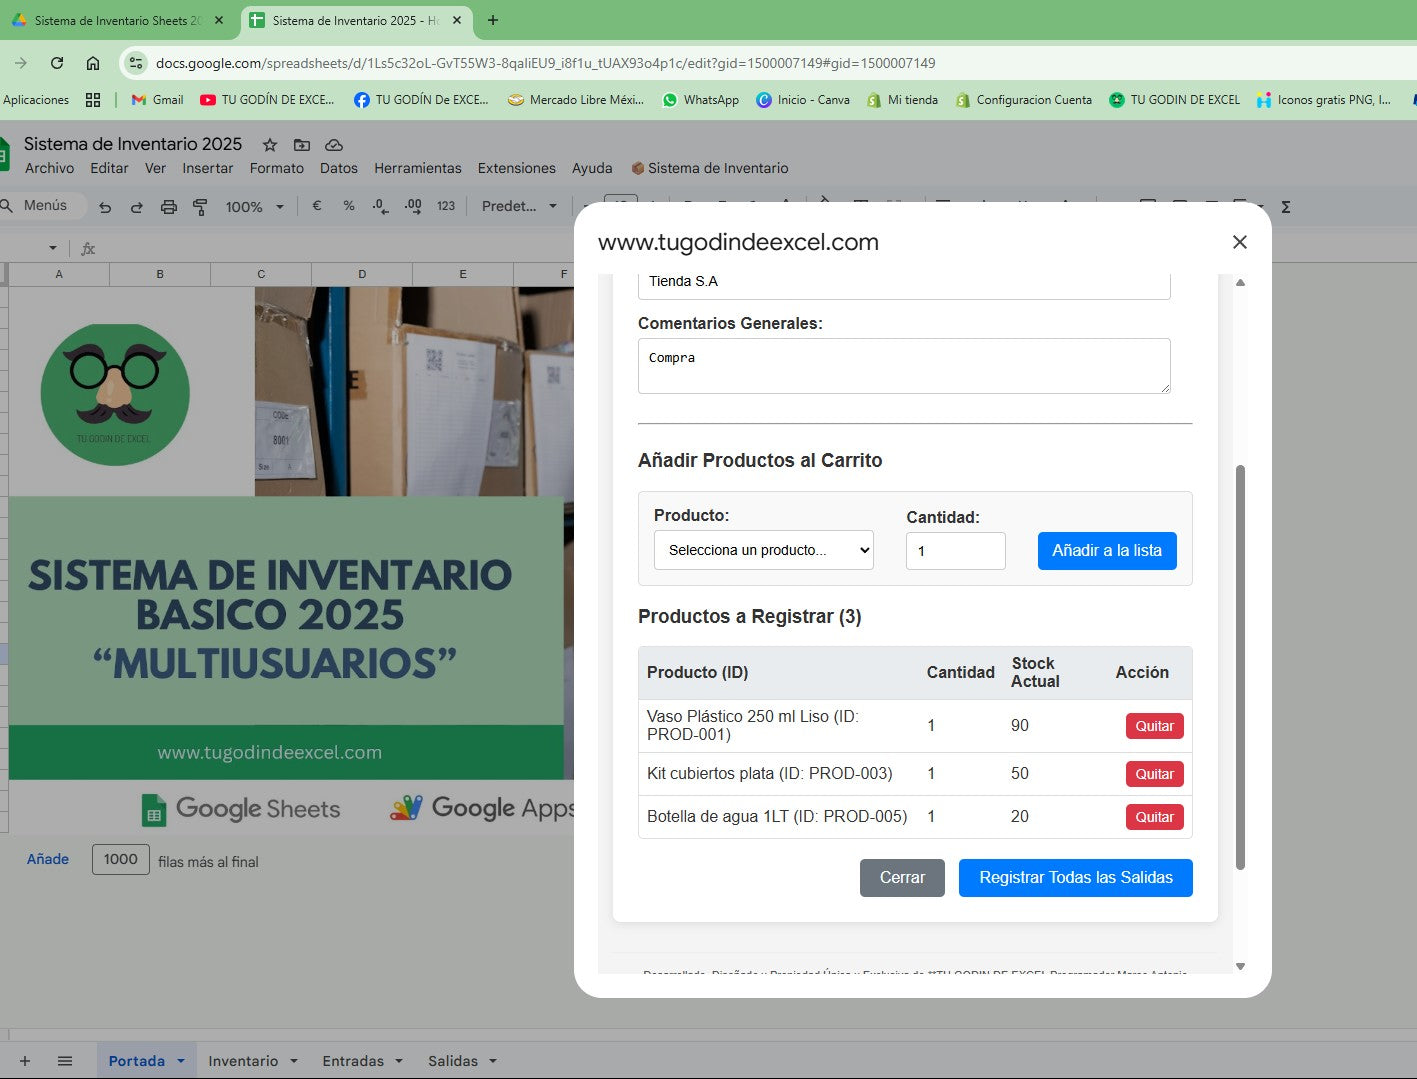Reload the browser page
Screen dimensions: 1417x1079
[x=57, y=63]
